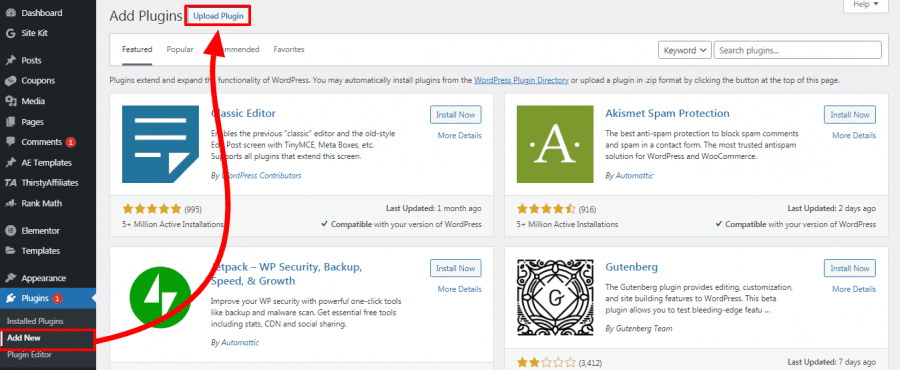Image resolution: width=900 pixels, height=370 pixels.
Task: Click the Classic Editor 5-star rating
Action: [x=152, y=209]
